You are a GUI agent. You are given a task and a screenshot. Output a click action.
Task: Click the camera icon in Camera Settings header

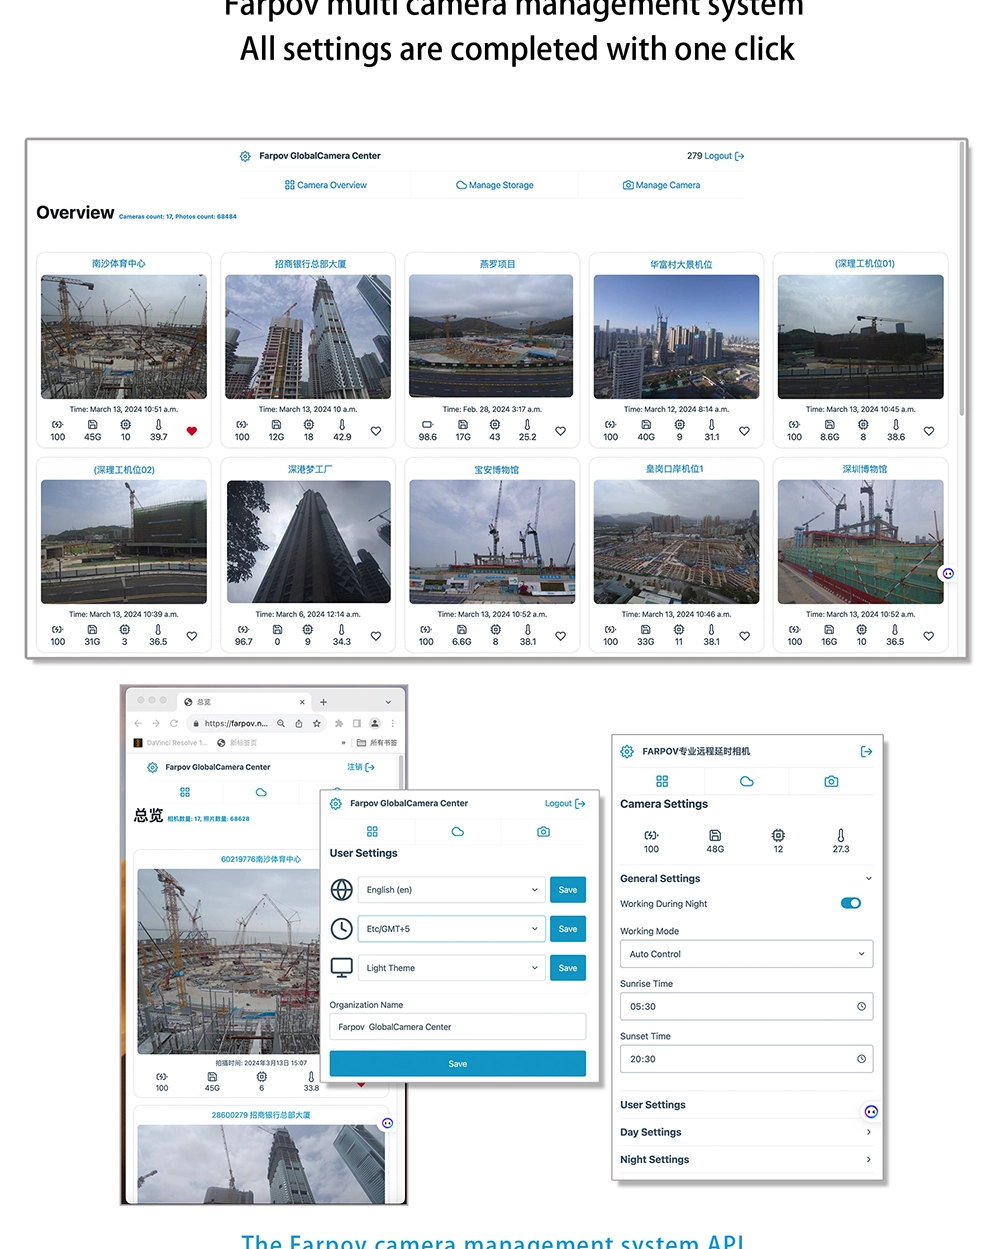tap(831, 781)
